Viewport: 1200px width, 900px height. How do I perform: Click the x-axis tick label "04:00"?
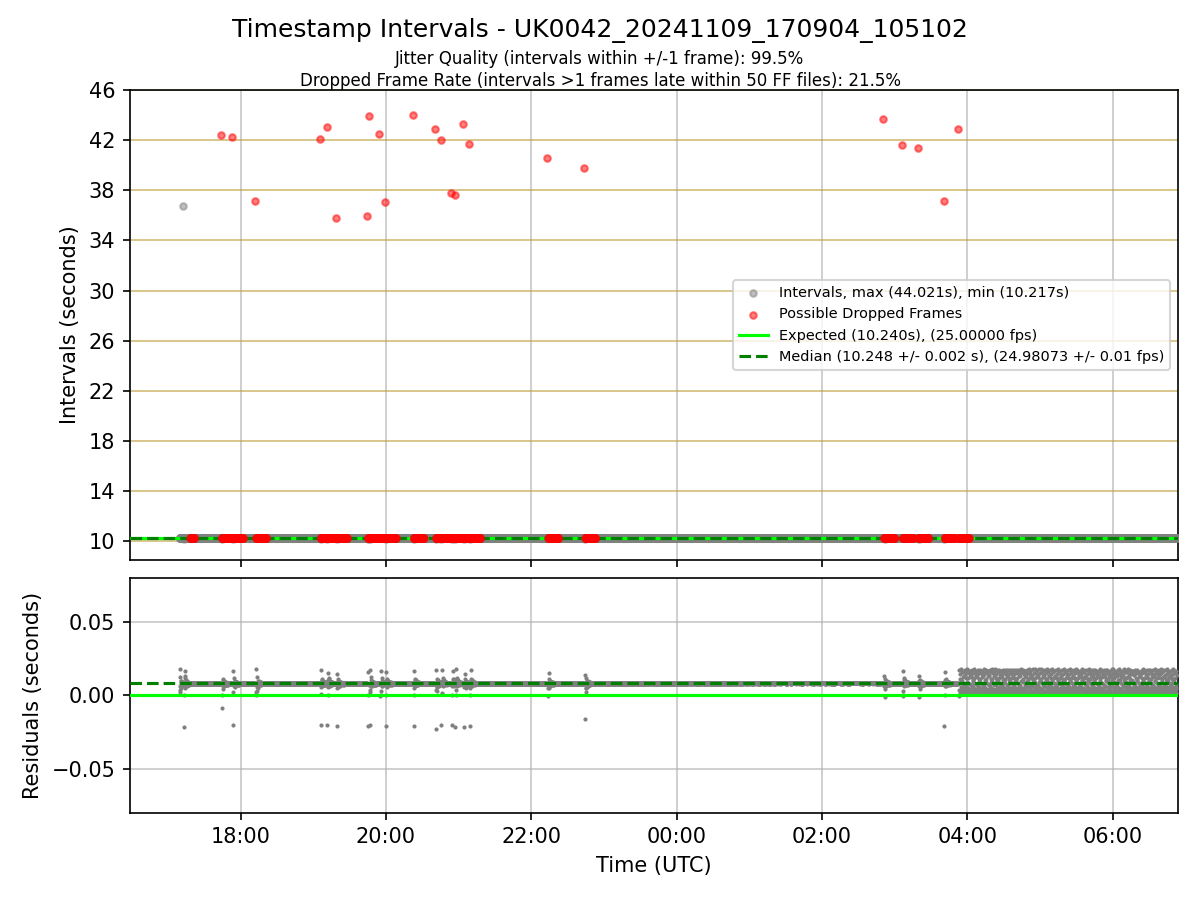click(967, 835)
